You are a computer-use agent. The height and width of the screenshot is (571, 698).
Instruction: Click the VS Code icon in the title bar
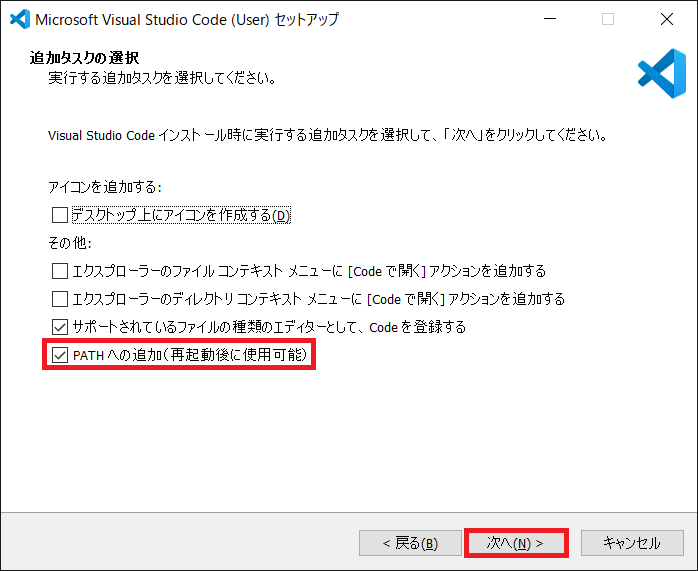pyautogui.click(x=20, y=19)
